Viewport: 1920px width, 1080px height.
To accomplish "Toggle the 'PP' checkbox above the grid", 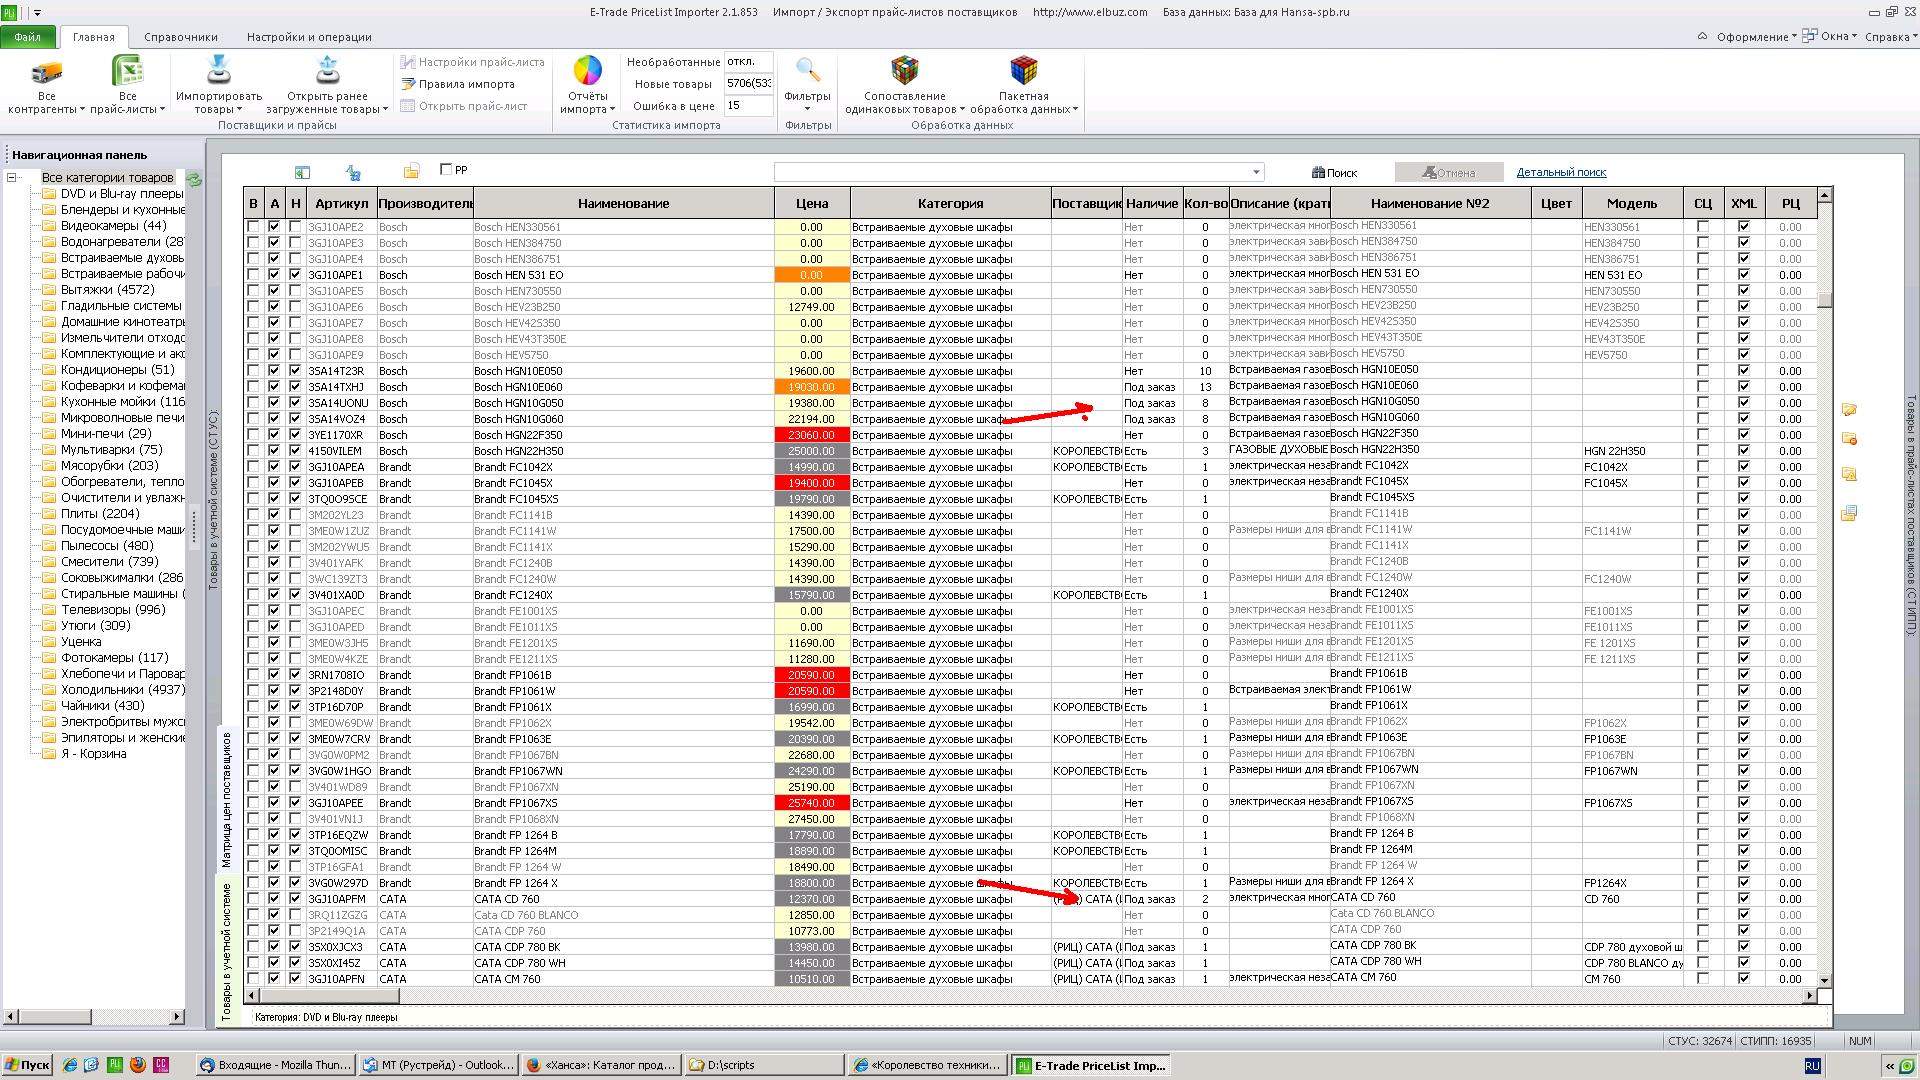I will (x=447, y=169).
